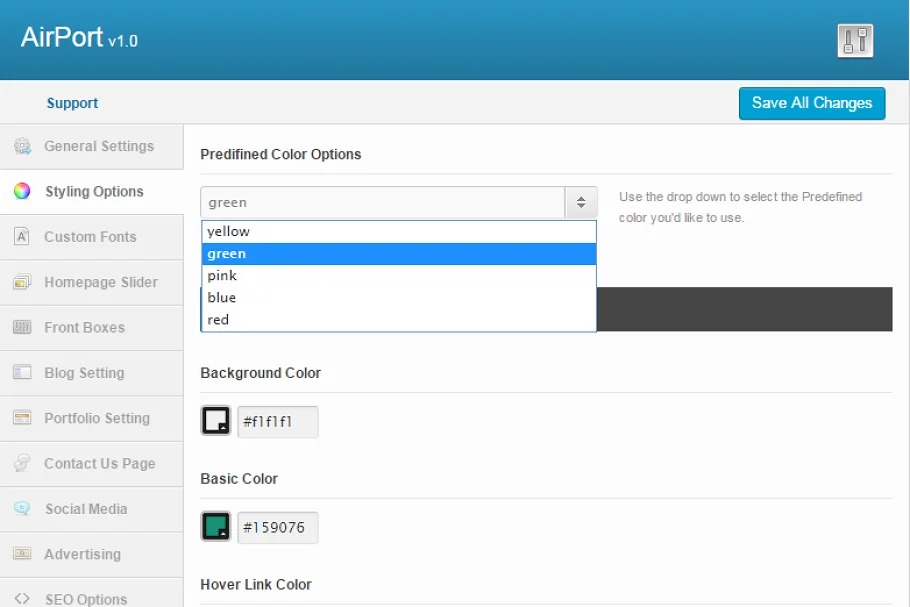Open the Basic Color green swatch

216,527
